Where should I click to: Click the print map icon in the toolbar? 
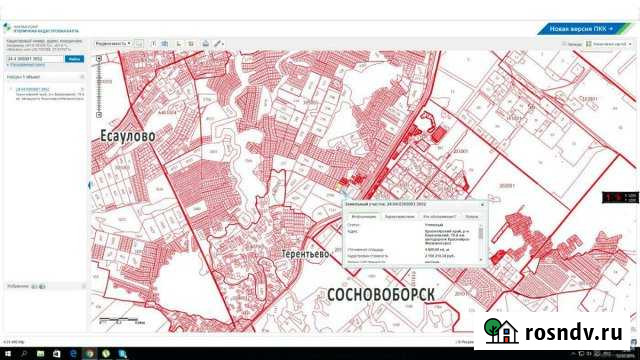(206, 43)
